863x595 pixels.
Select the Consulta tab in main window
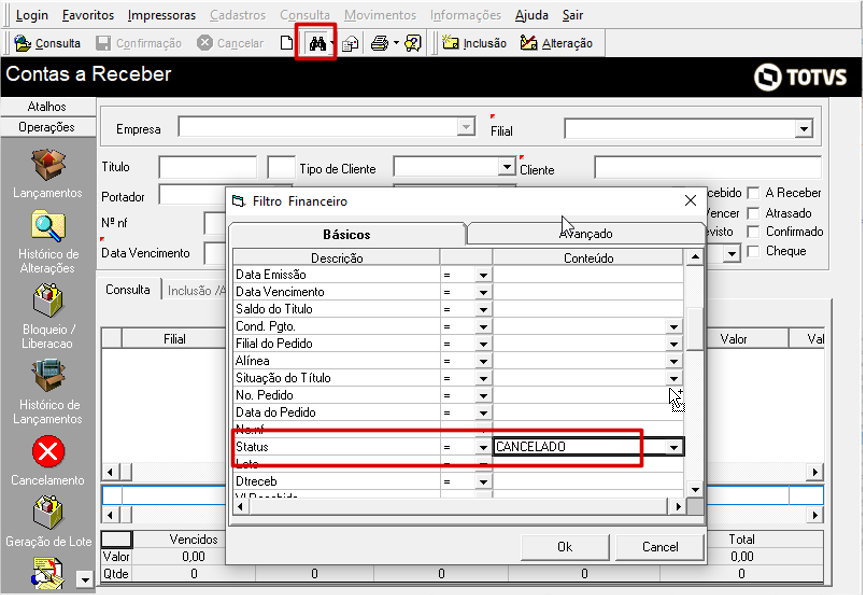click(128, 290)
